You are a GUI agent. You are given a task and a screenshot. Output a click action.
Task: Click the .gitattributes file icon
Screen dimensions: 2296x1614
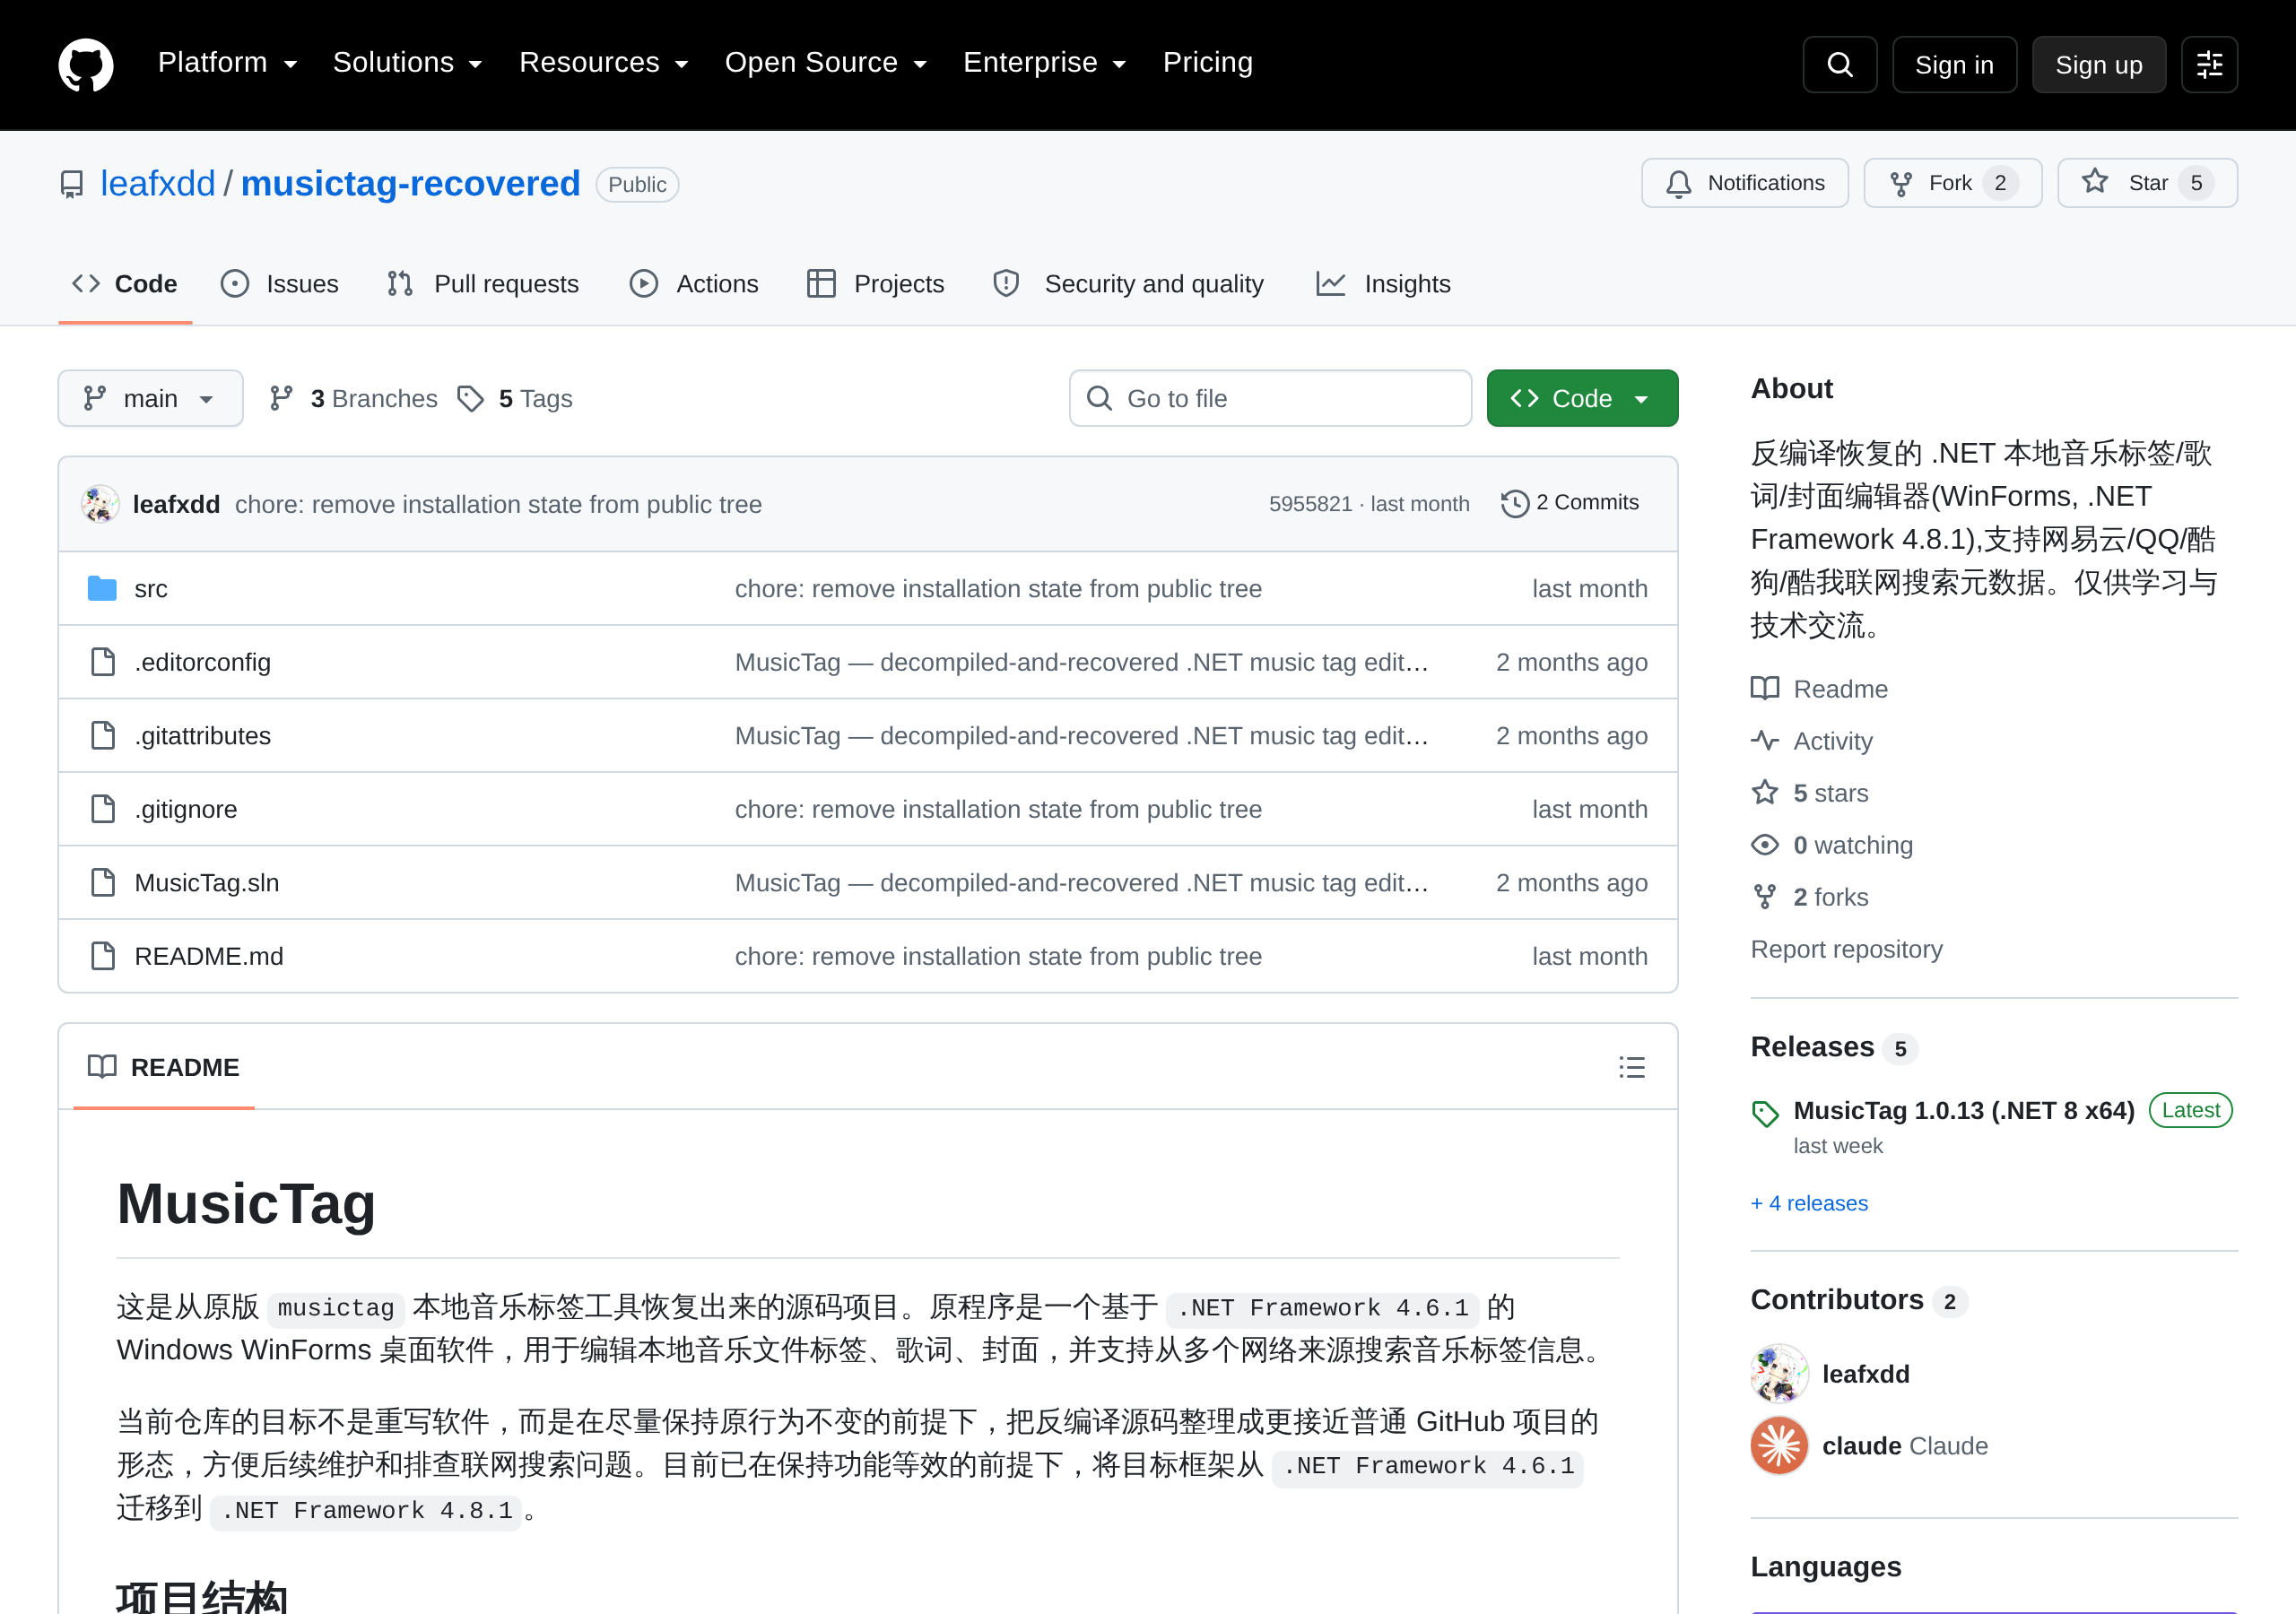(x=103, y=736)
